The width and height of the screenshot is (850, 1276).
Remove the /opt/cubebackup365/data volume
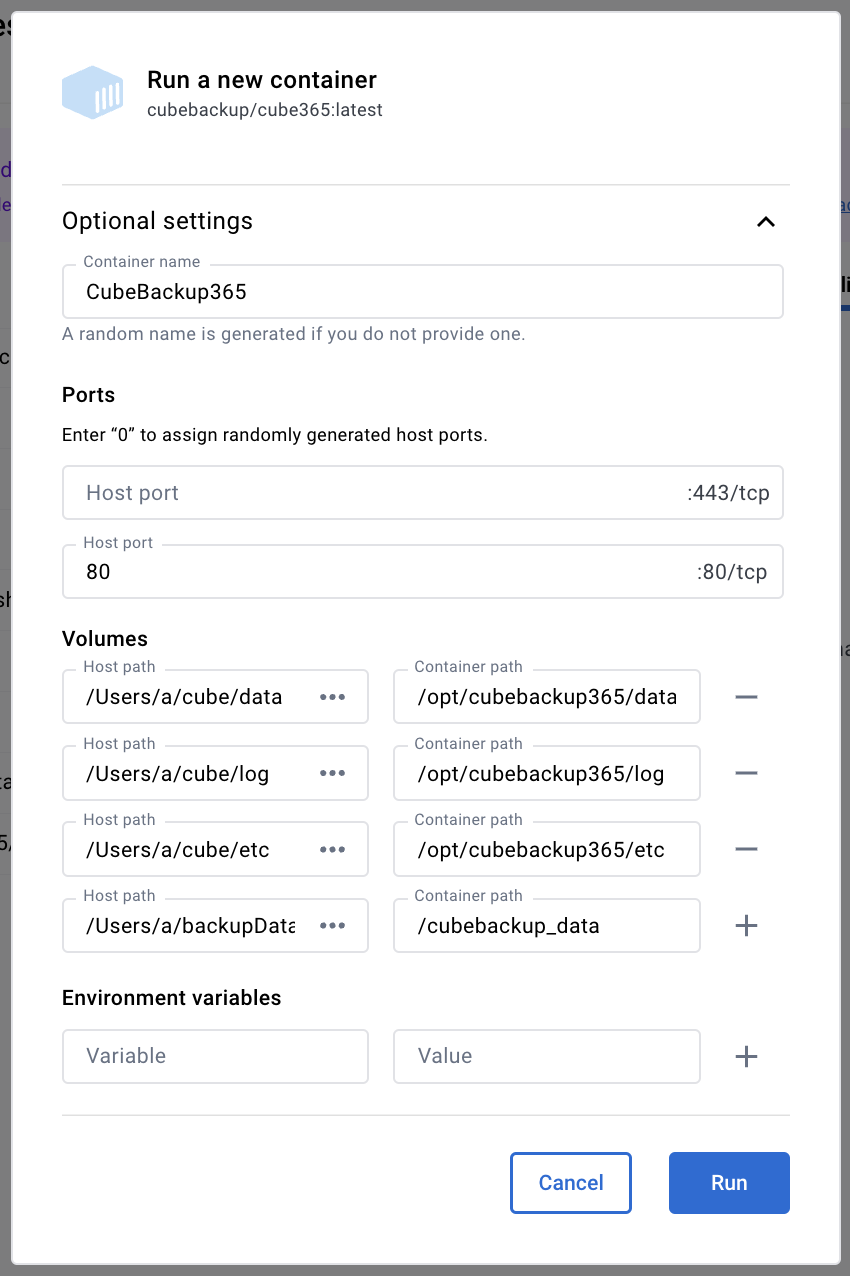(746, 697)
